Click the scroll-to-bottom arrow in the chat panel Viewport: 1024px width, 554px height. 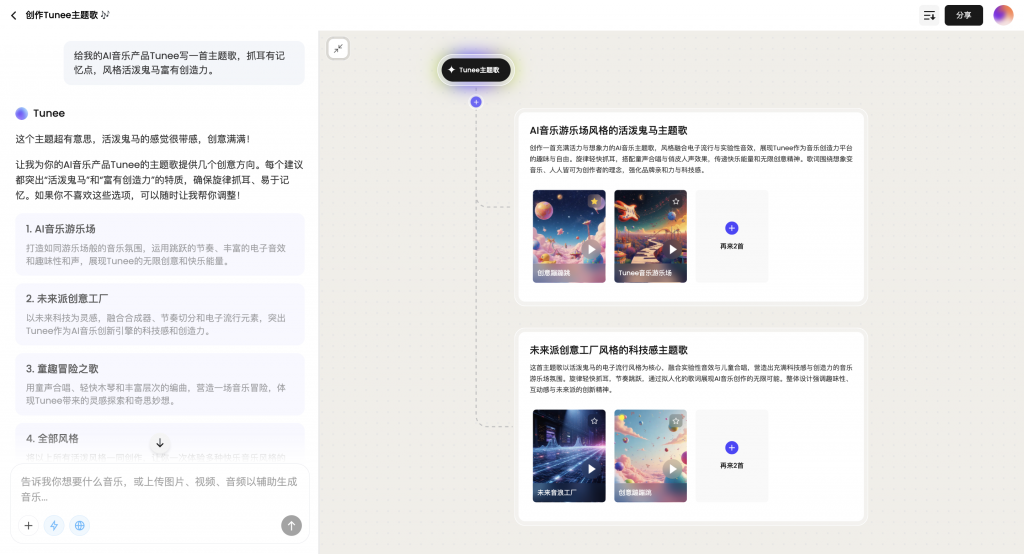(159, 442)
